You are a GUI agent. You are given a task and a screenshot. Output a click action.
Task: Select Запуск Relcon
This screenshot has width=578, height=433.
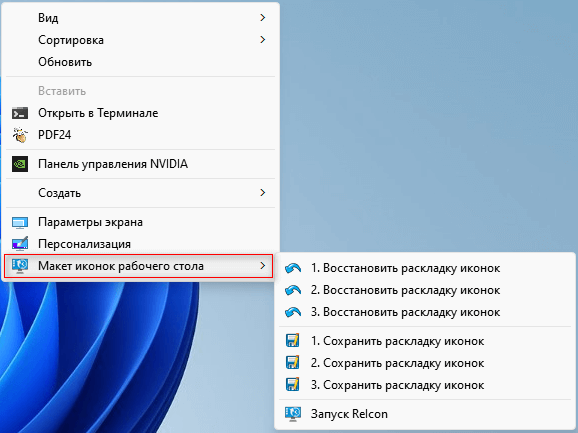click(425, 414)
